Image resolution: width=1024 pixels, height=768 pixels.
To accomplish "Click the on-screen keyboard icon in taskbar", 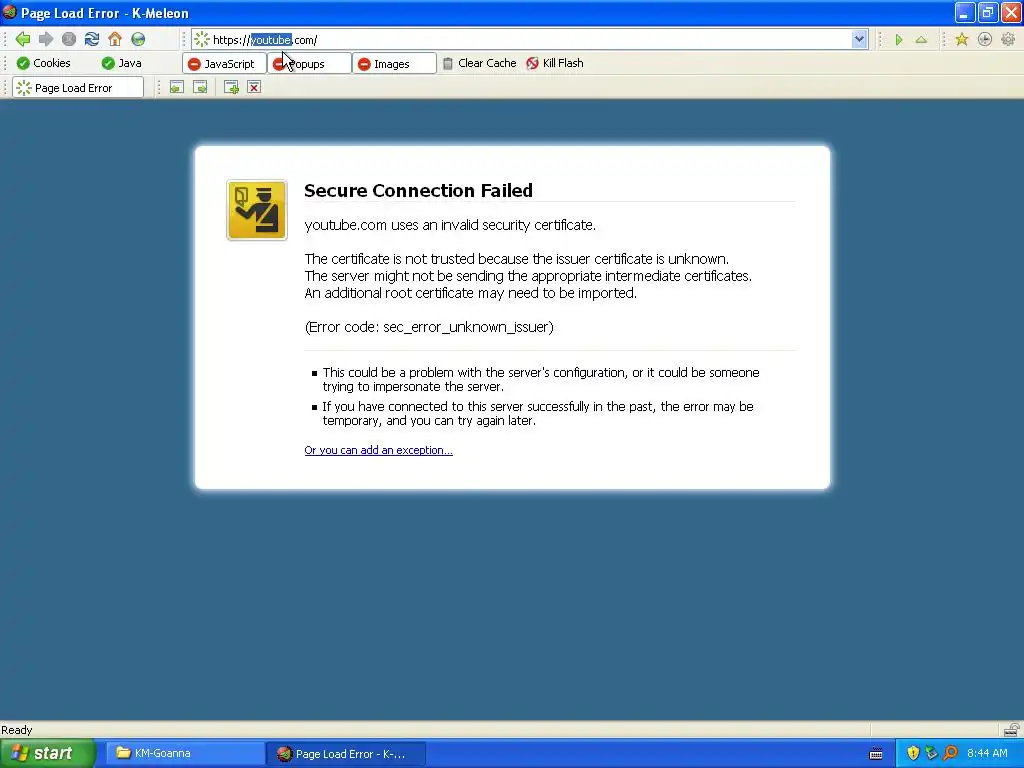I will [876, 754].
